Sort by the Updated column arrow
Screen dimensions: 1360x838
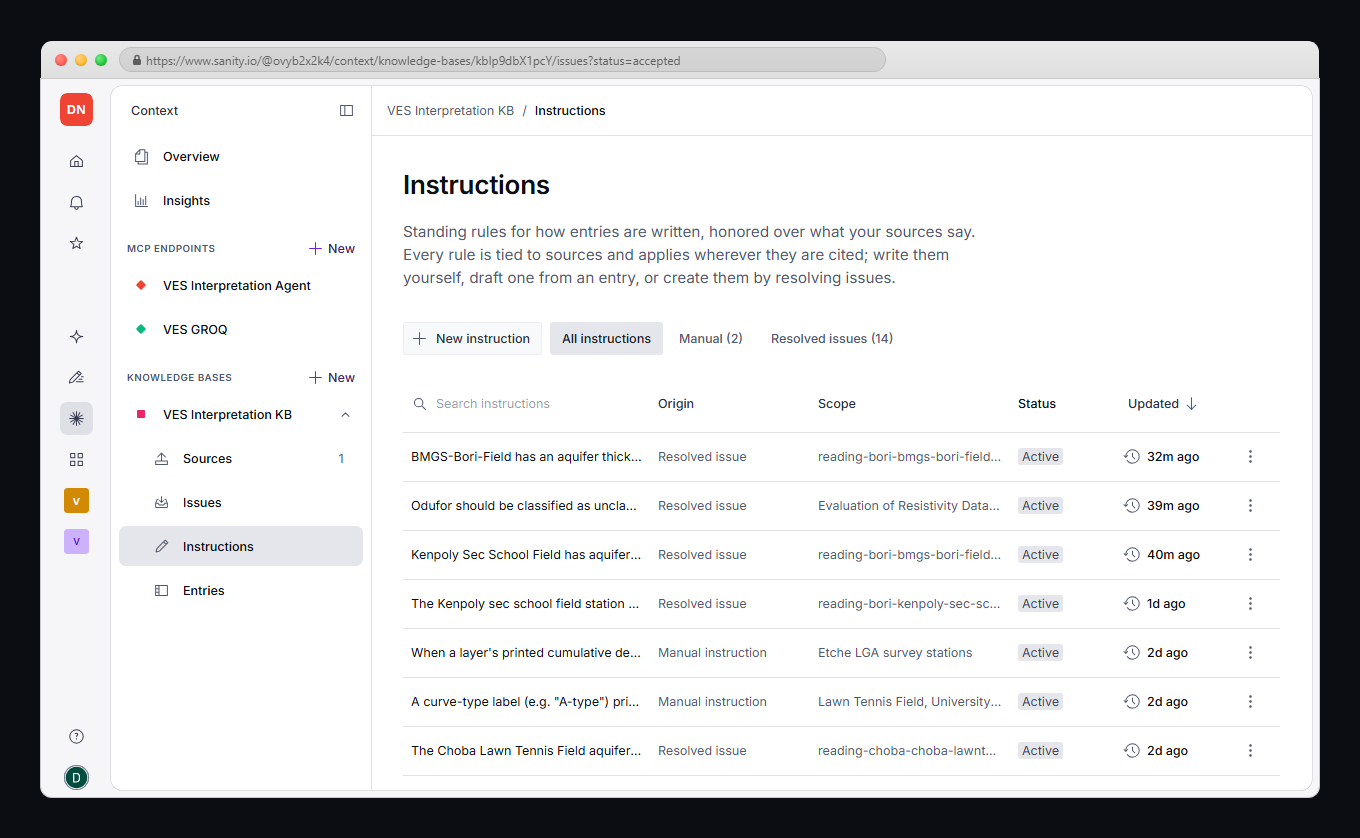coord(1191,404)
